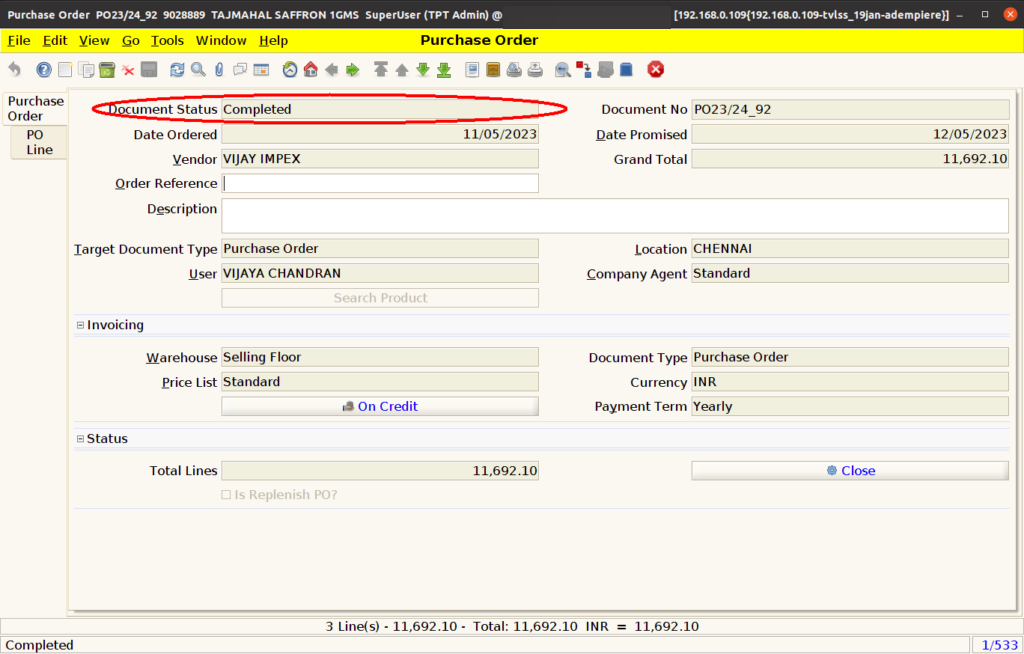1024x654 pixels.
Task: Create a new record with New icon
Action: tap(65, 69)
